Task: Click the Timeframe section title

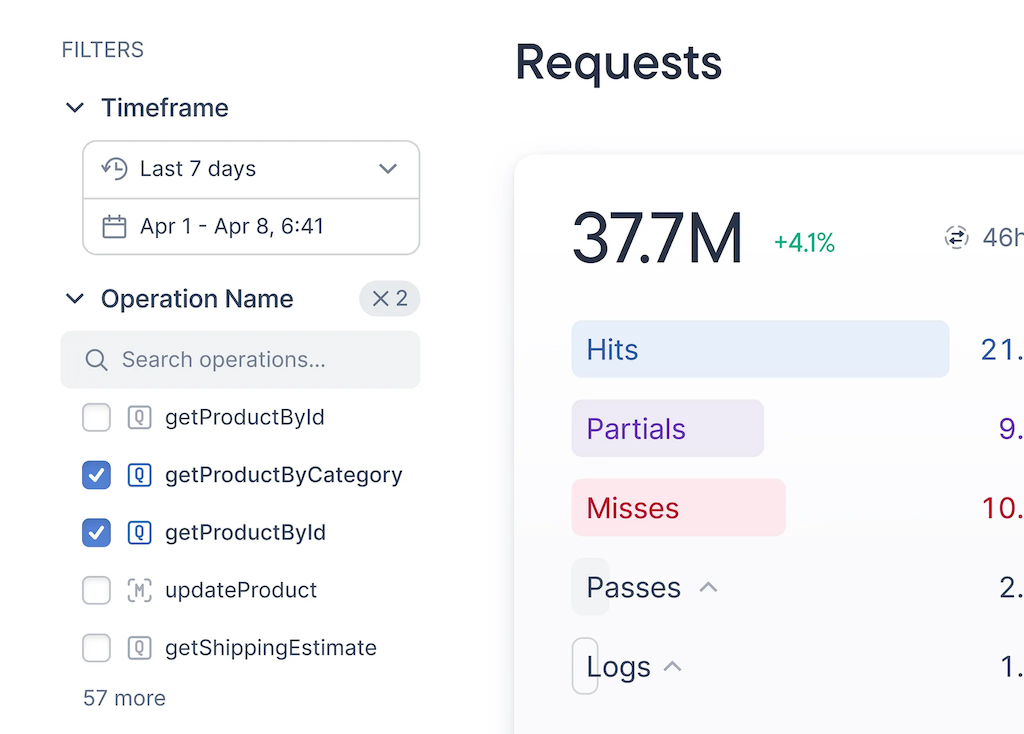Action: pyautogui.click(x=165, y=108)
